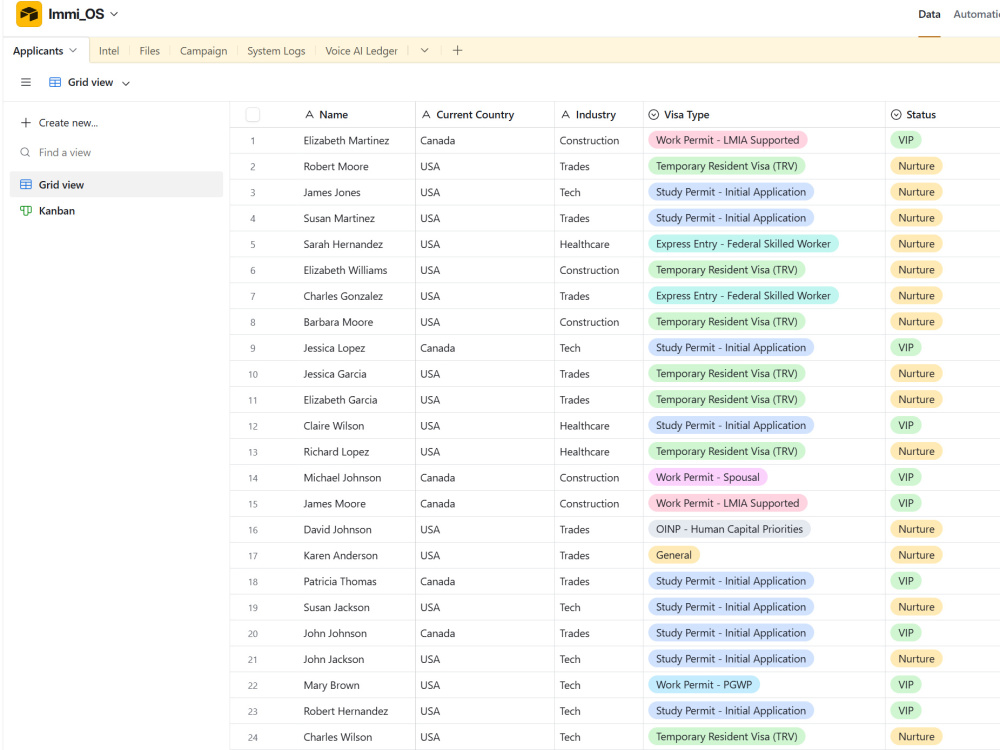Click the Name text field type icon
Viewport: 1000px width, 750px height.
tap(309, 115)
